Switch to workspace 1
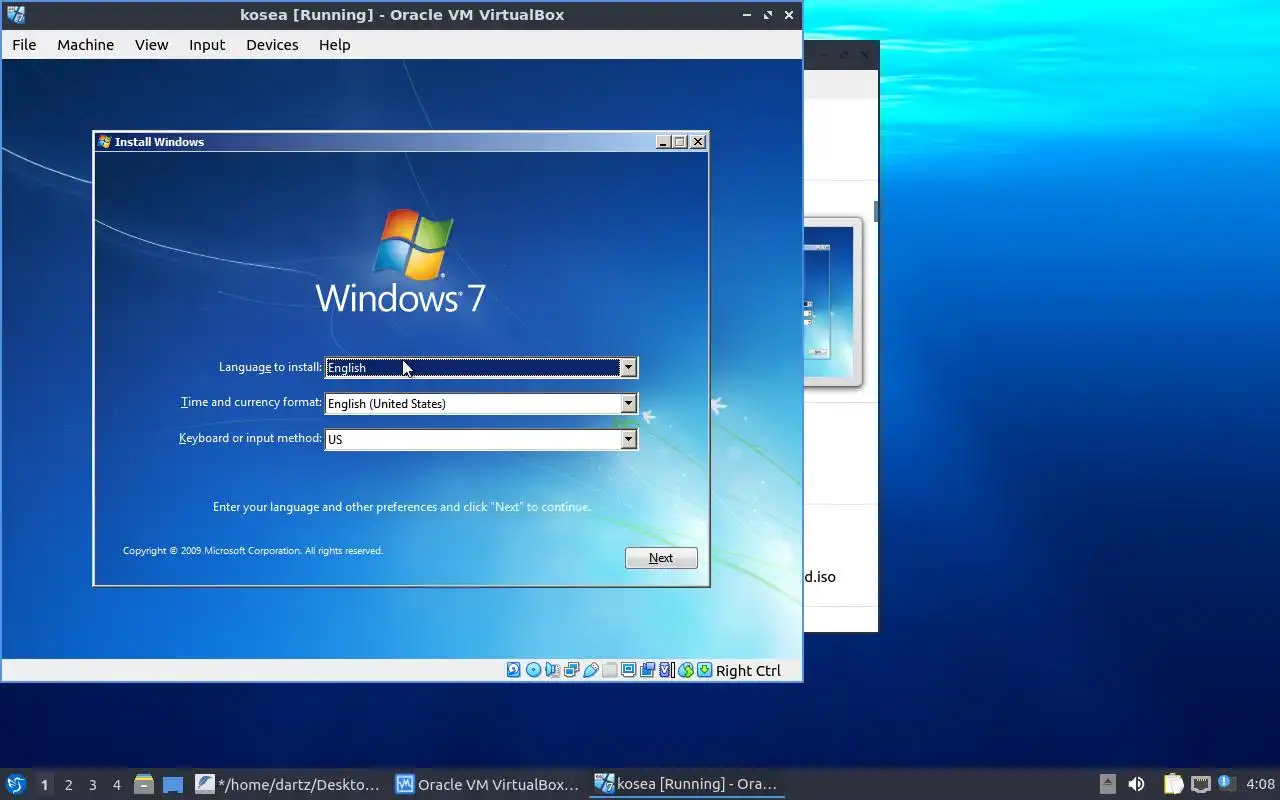 pos(44,785)
